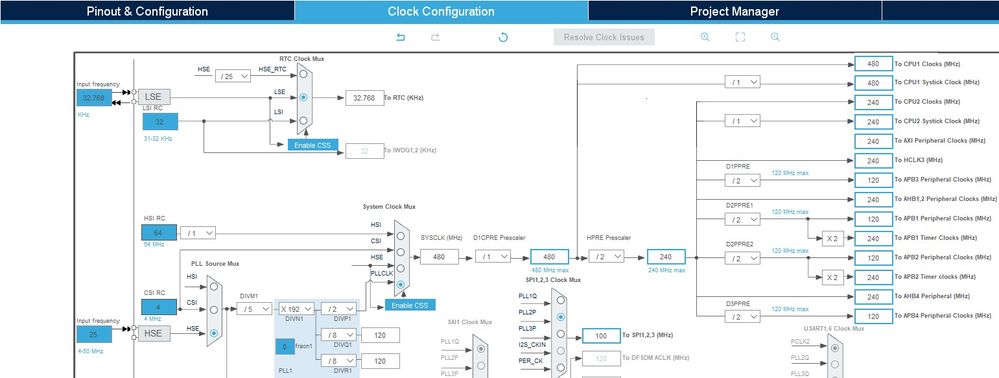
Task: Switch to Clock Configuration tab
Action: (441, 11)
